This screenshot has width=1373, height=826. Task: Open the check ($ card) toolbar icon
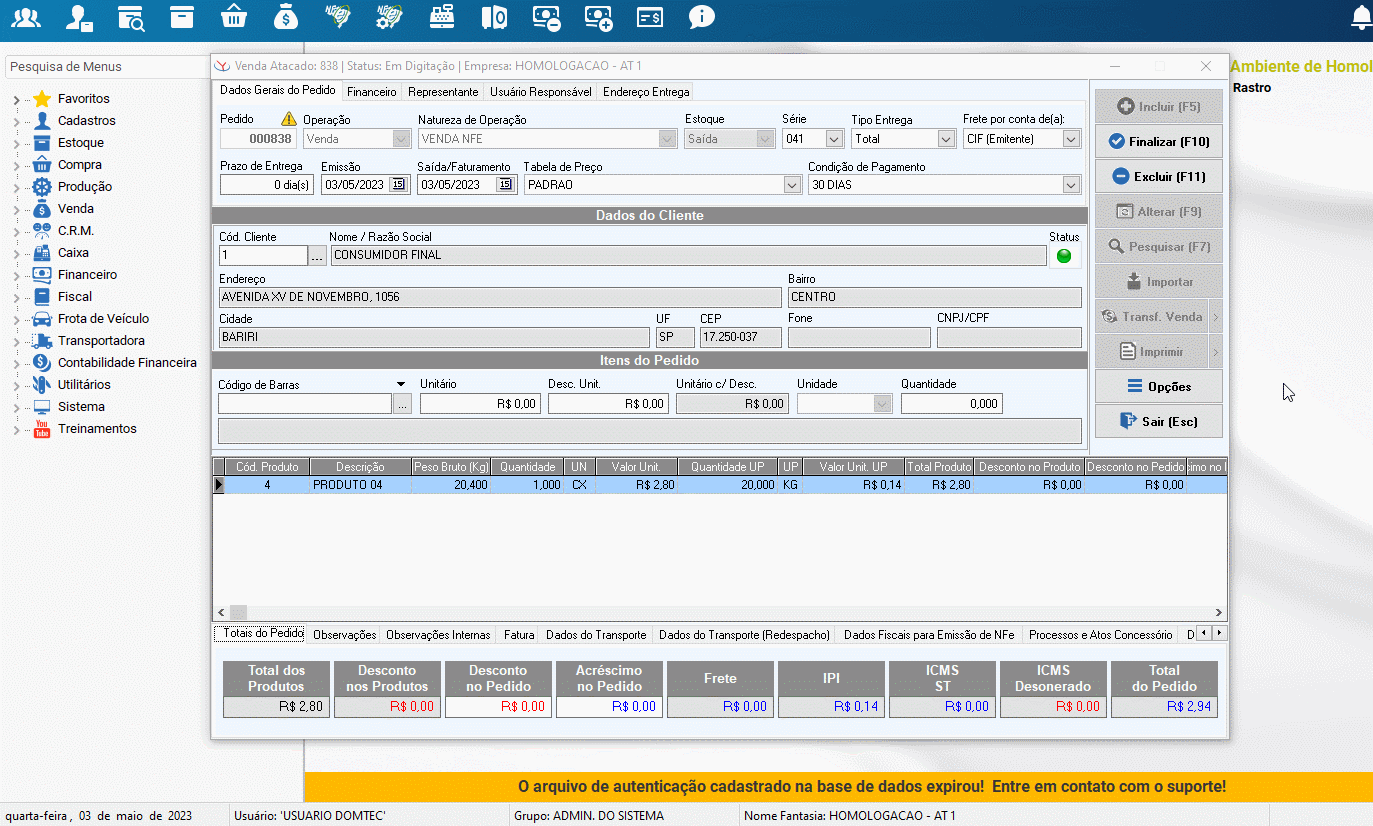[x=650, y=17]
